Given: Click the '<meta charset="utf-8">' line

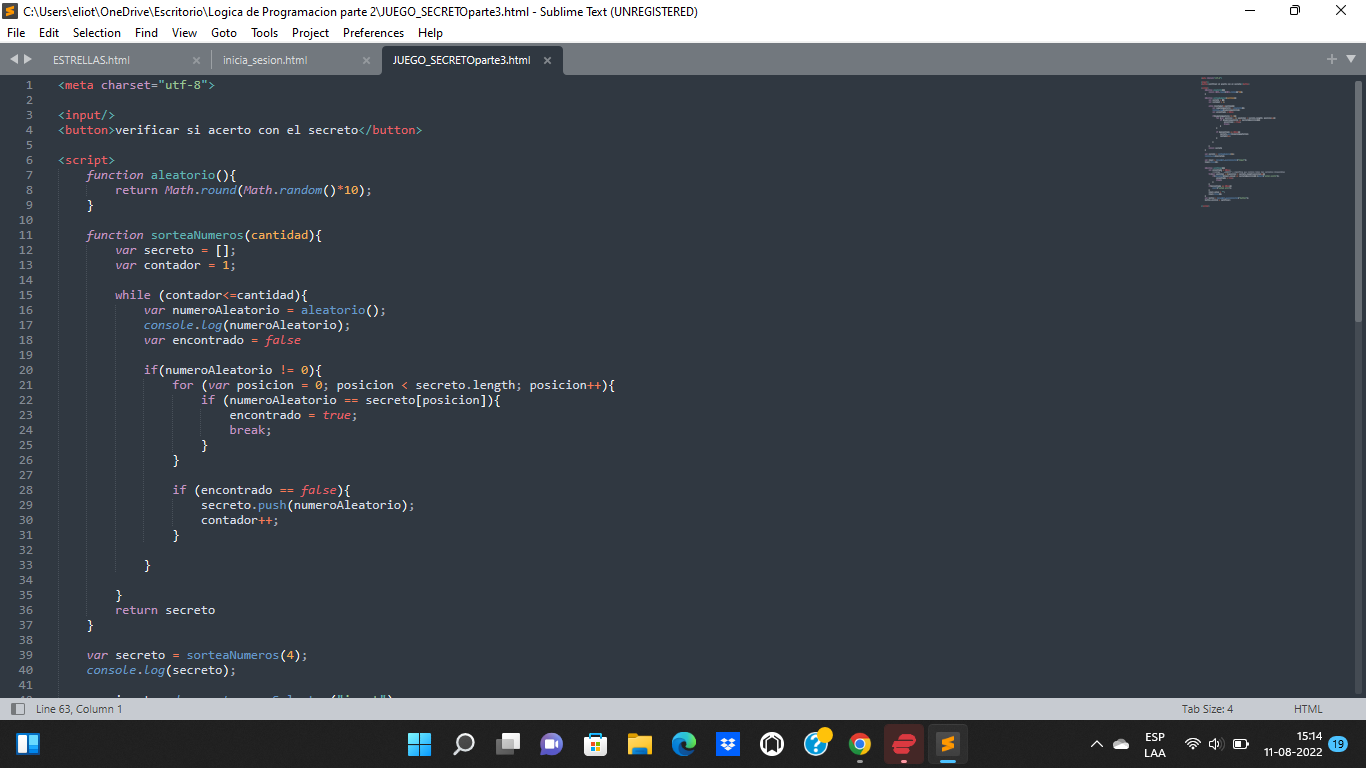Looking at the screenshot, I should pos(137,85).
